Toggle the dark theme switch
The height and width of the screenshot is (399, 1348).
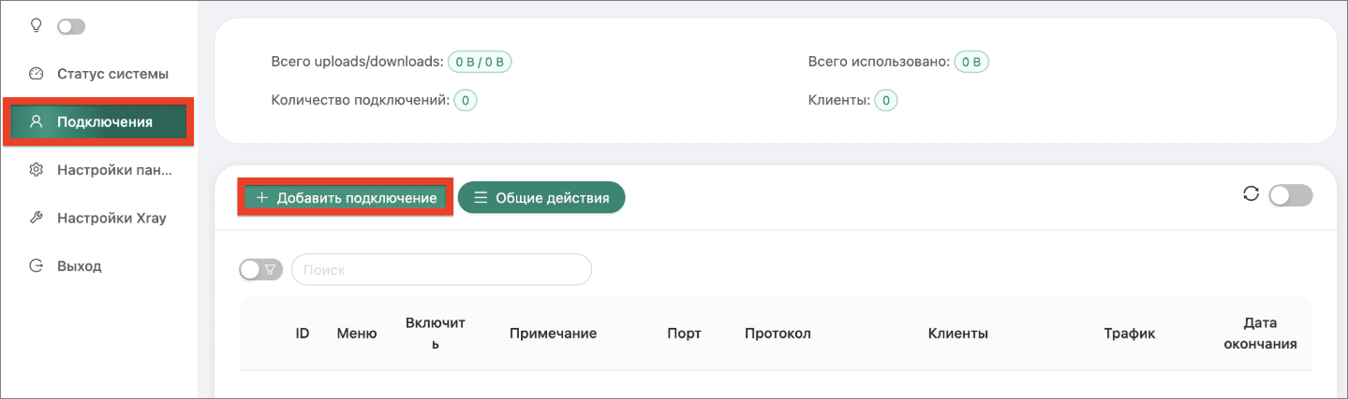(x=71, y=27)
